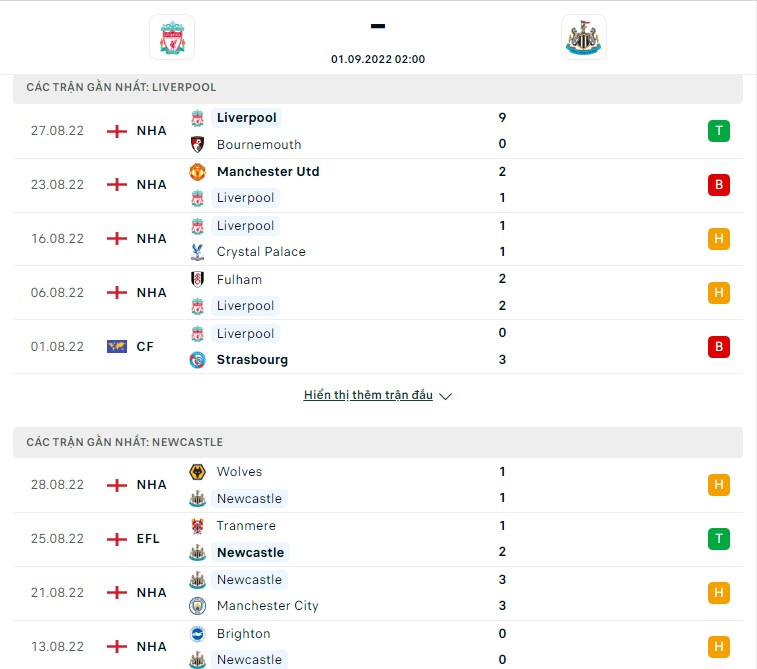757x669 pixels.
Task: Select the Crystal Palace crest icon
Action: point(197,251)
